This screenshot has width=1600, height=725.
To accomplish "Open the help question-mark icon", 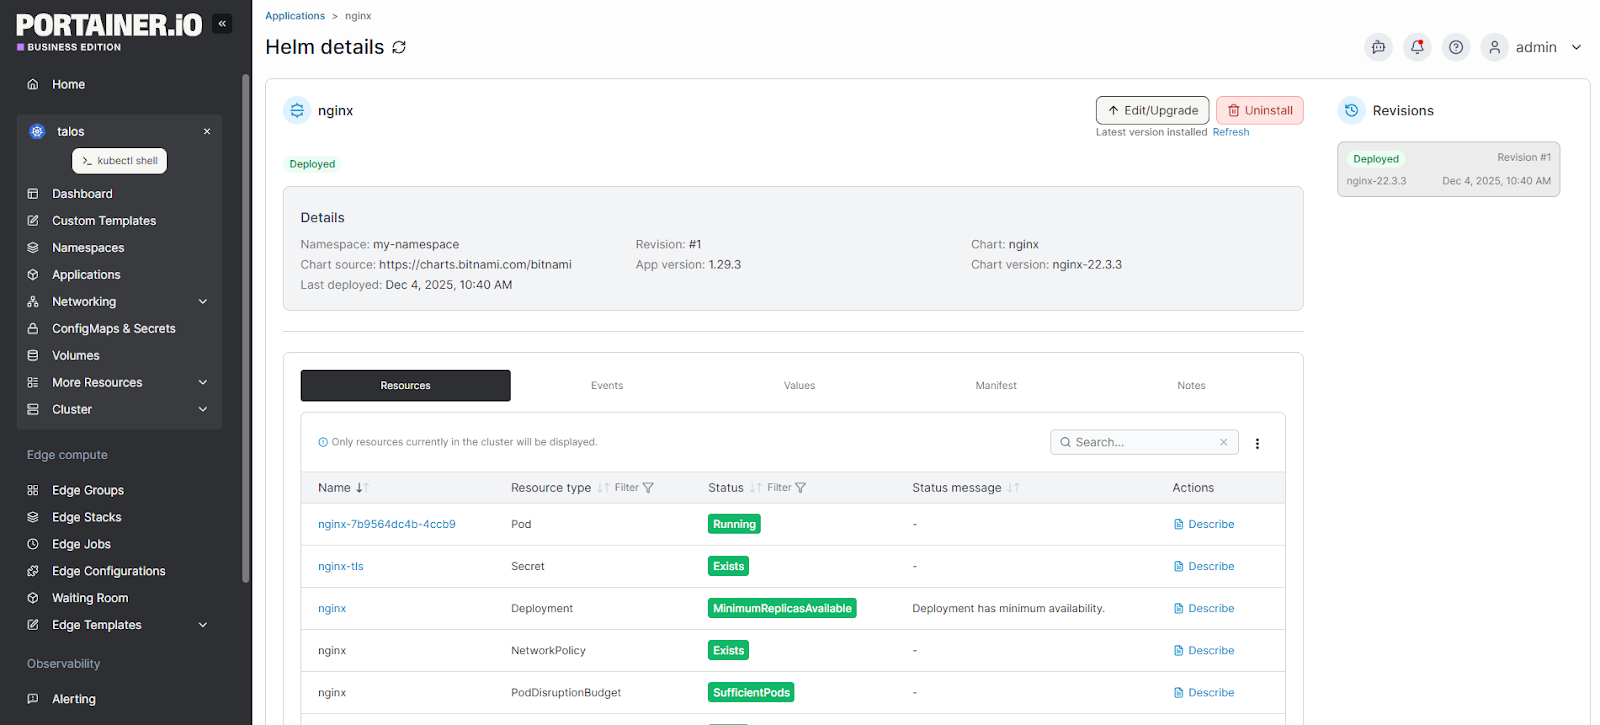I will coord(1456,47).
